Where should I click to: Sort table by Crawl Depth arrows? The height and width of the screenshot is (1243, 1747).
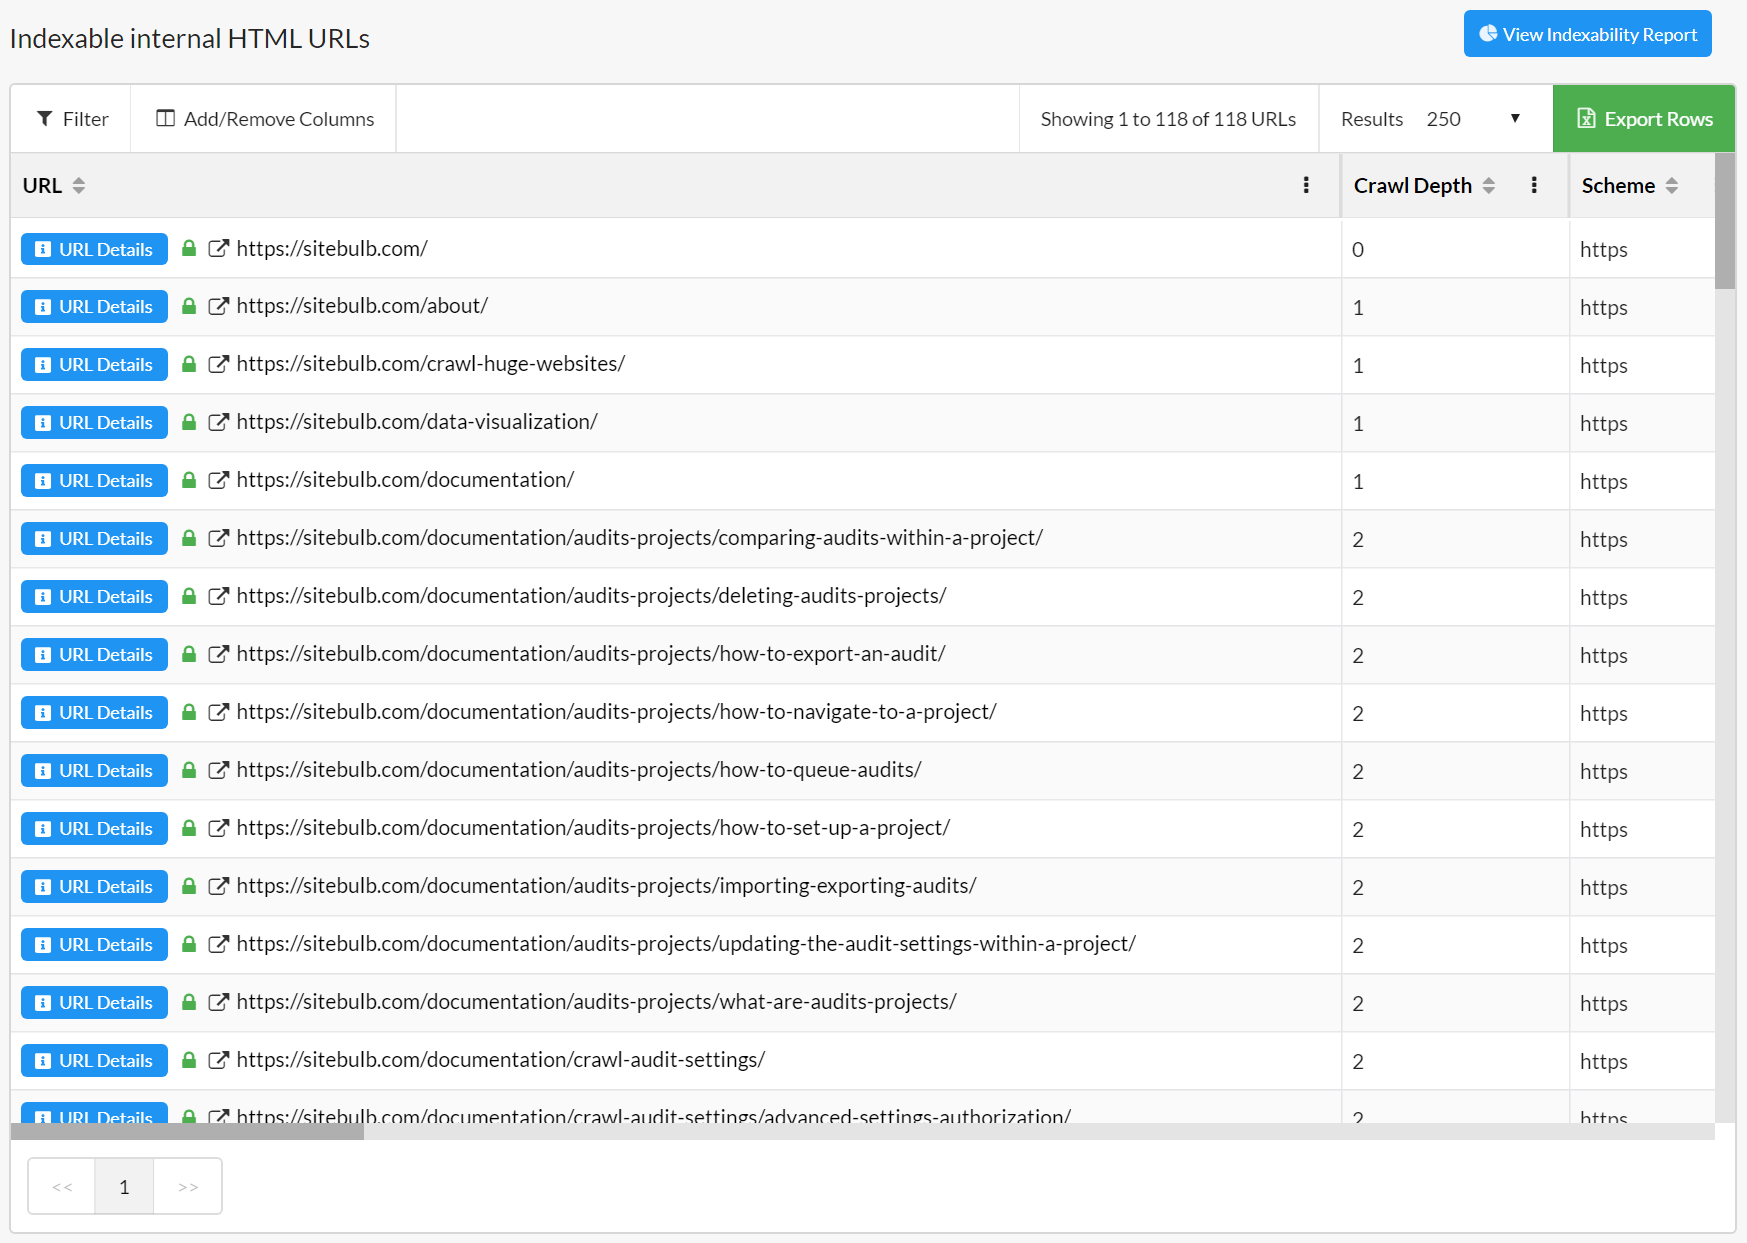1489,186
